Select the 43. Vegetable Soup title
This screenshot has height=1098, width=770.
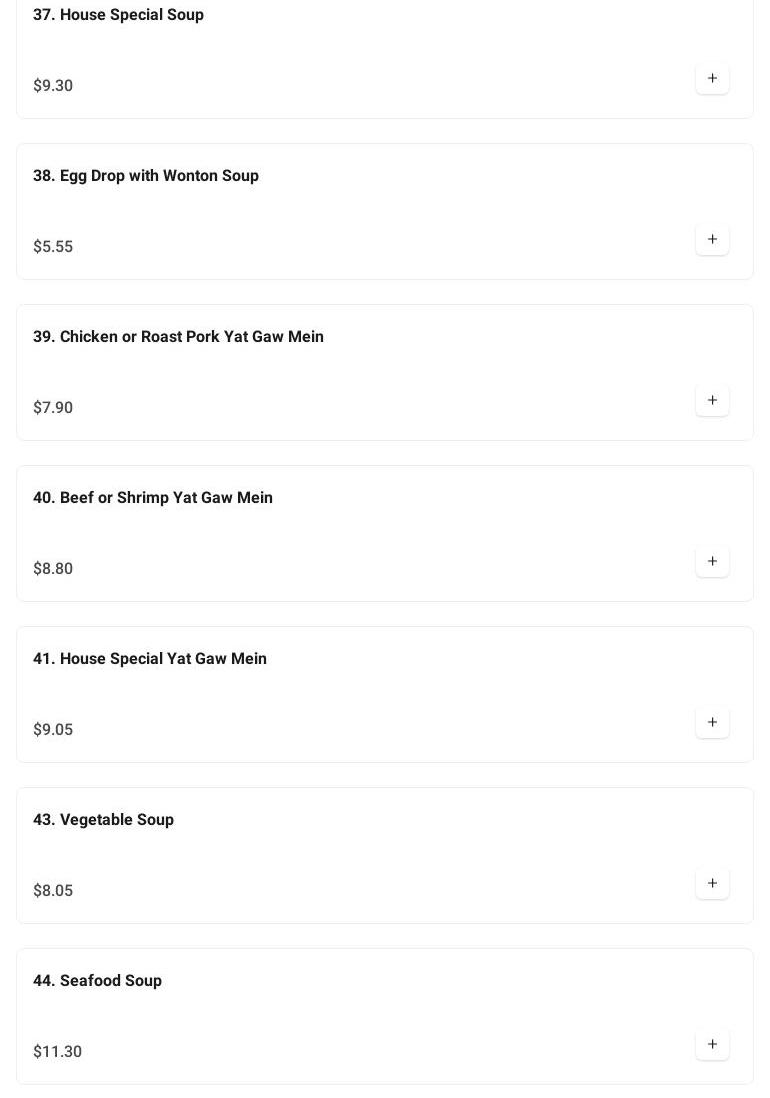coord(104,820)
